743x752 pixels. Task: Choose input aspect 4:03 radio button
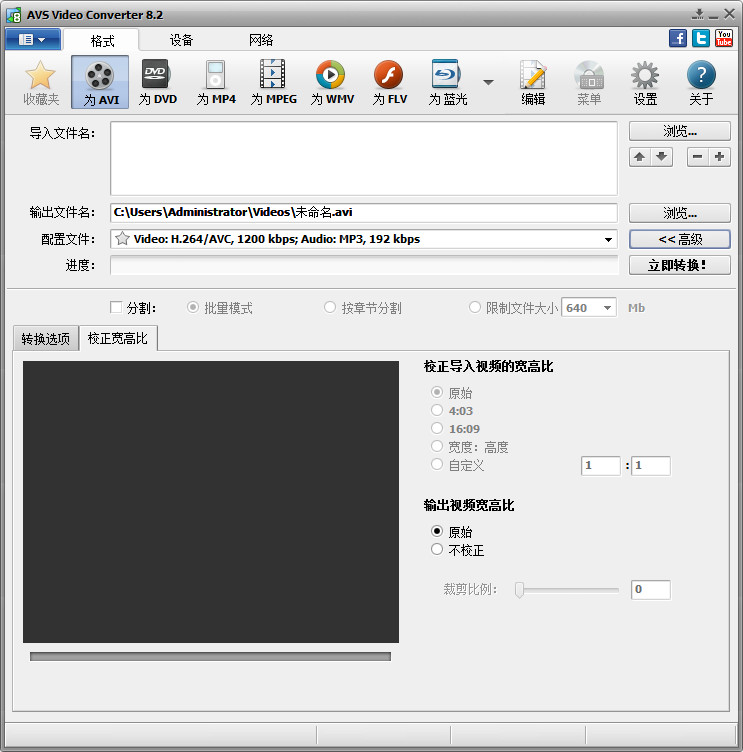point(436,410)
